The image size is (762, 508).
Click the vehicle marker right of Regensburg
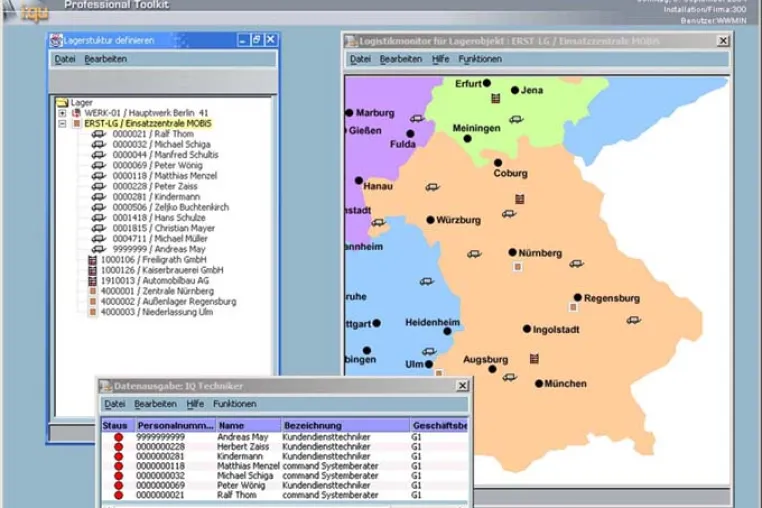click(634, 320)
